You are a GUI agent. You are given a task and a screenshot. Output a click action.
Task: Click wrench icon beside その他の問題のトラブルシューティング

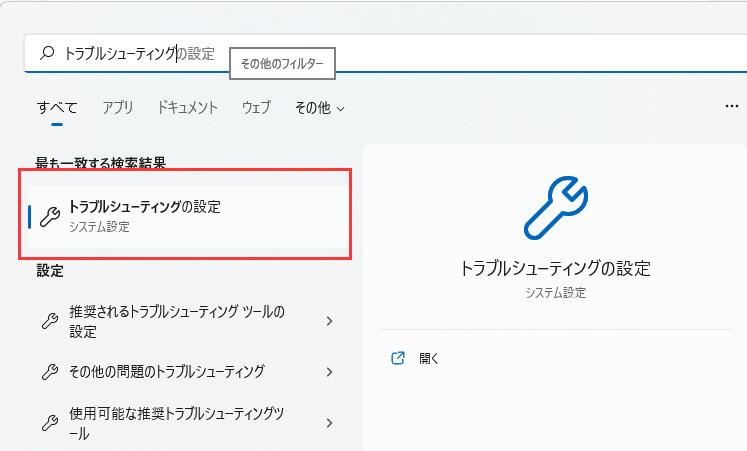tap(49, 372)
